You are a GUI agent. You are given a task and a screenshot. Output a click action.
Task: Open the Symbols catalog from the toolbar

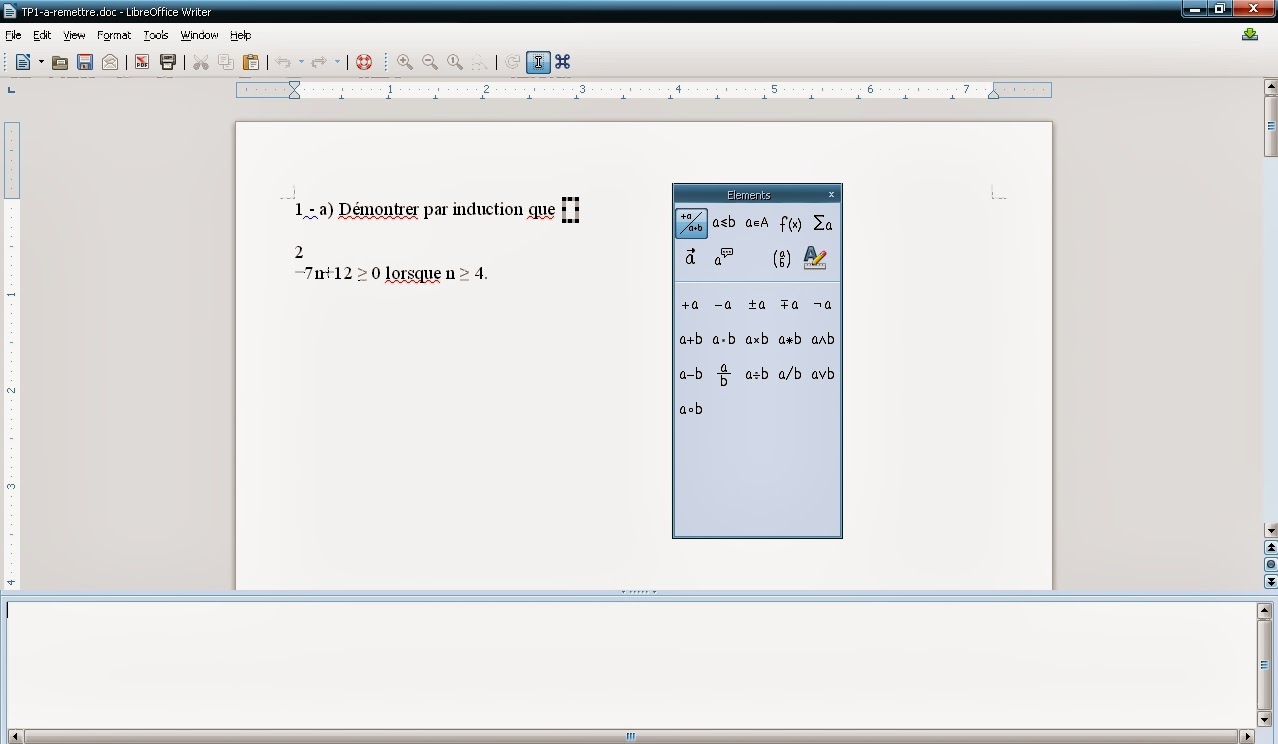pyautogui.click(x=561, y=61)
